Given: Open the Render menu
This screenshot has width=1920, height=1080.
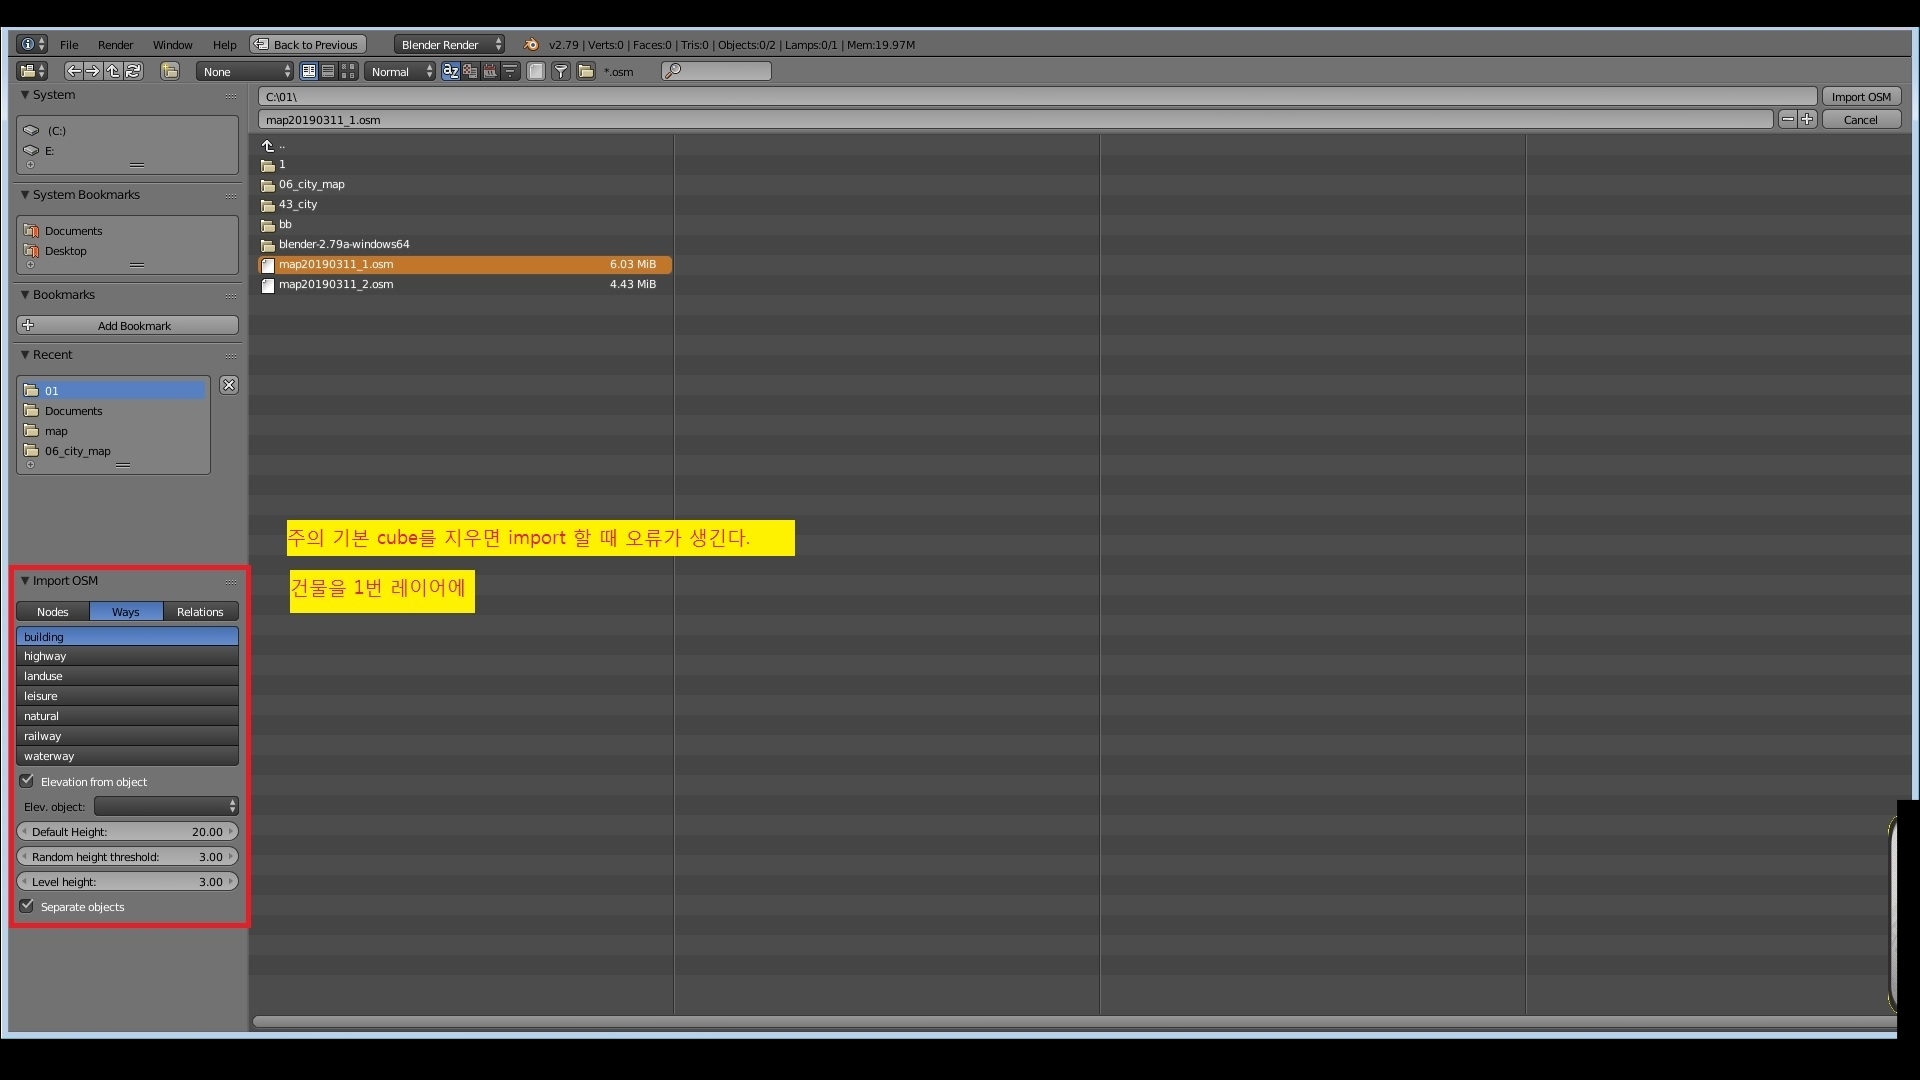Looking at the screenshot, I should 115,44.
